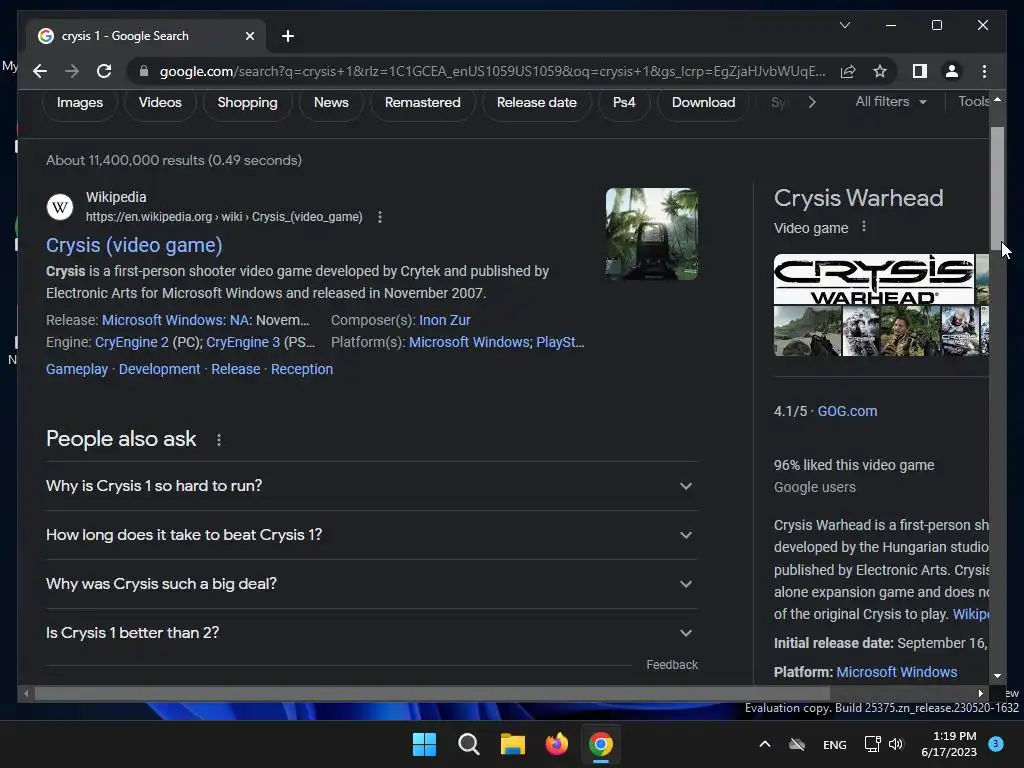This screenshot has width=1024, height=768.
Task: Jump to Development section link
Action: point(159,369)
